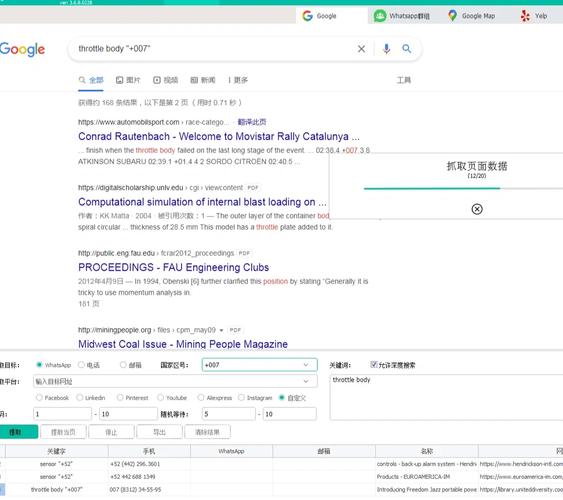This screenshot has height=500, width=563.
Task: Click the export button
Action: coord(159,432)
